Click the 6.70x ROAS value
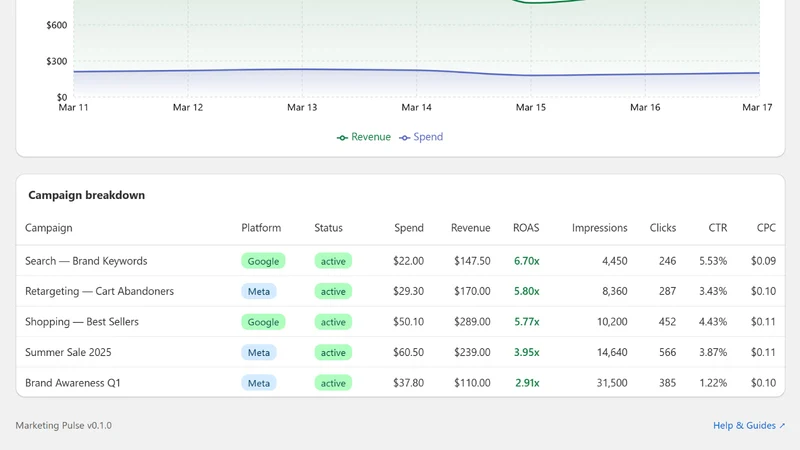The image size is (800, 450). click(x=527, y=261)
